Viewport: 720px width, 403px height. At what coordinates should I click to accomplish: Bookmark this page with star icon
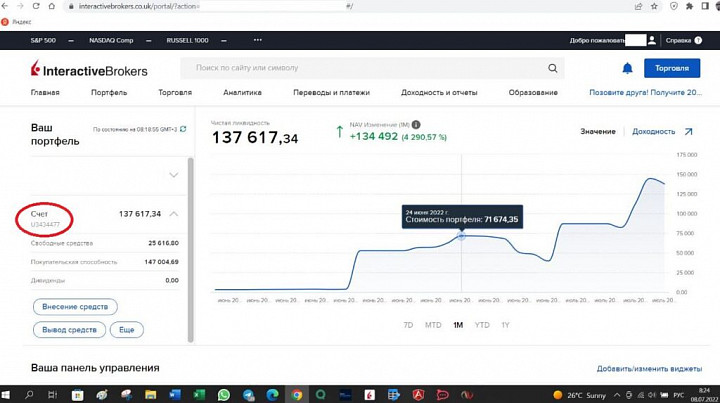654,6
